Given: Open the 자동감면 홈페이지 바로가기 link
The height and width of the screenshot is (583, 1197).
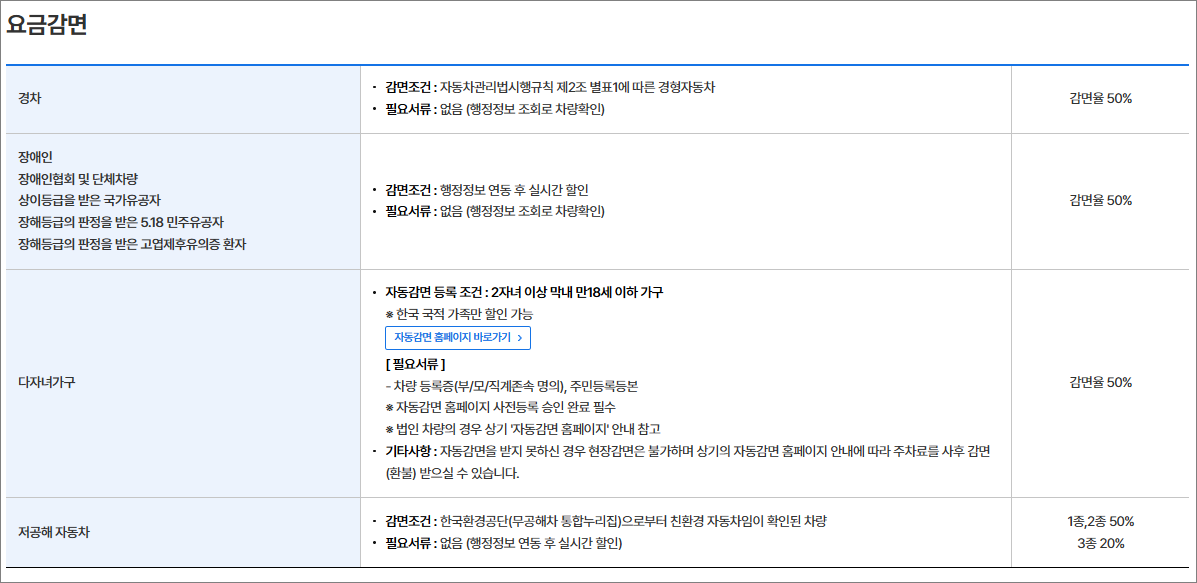Looking at the screenshot, I should coord(455,338).
